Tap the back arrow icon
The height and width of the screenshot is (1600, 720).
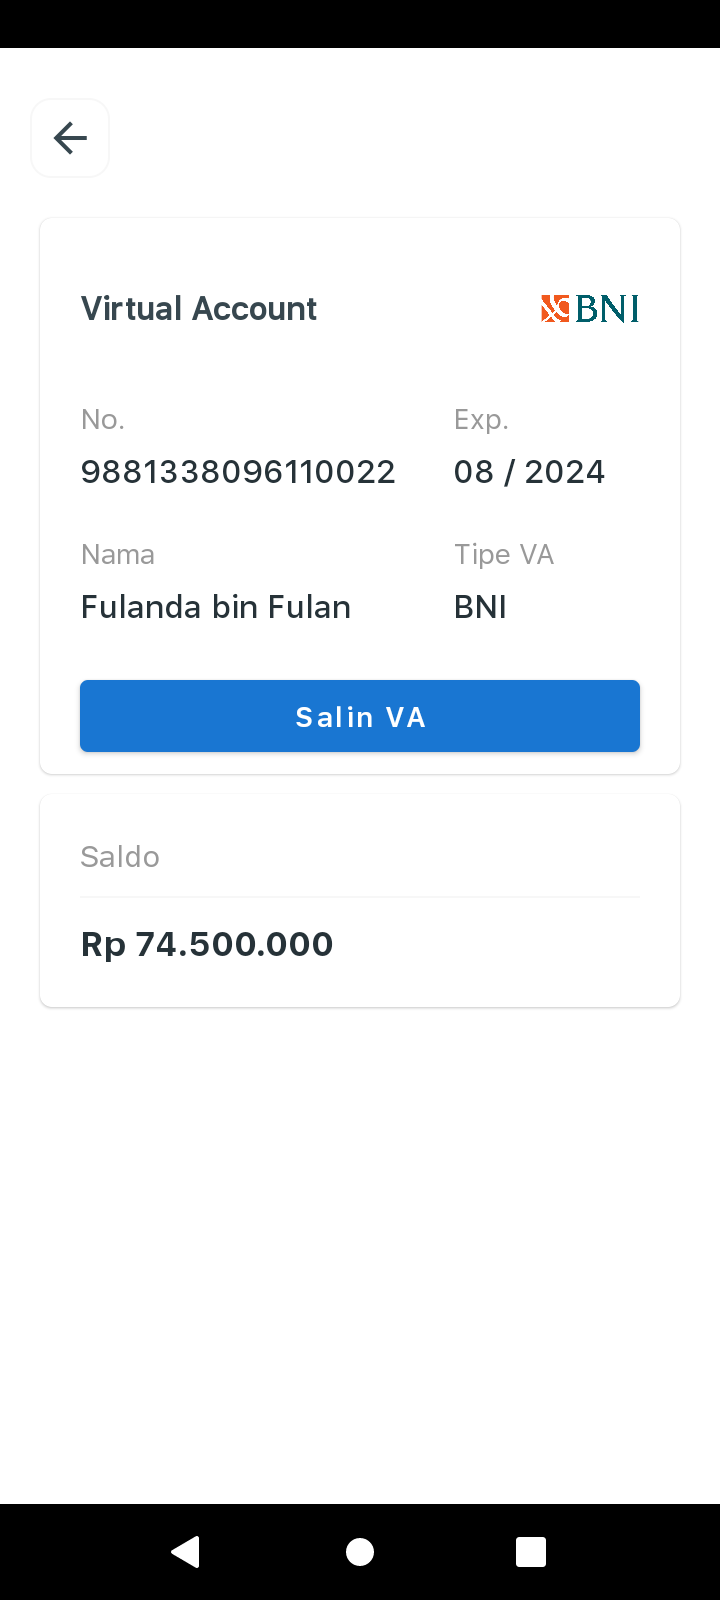click(x=70, y=138)
